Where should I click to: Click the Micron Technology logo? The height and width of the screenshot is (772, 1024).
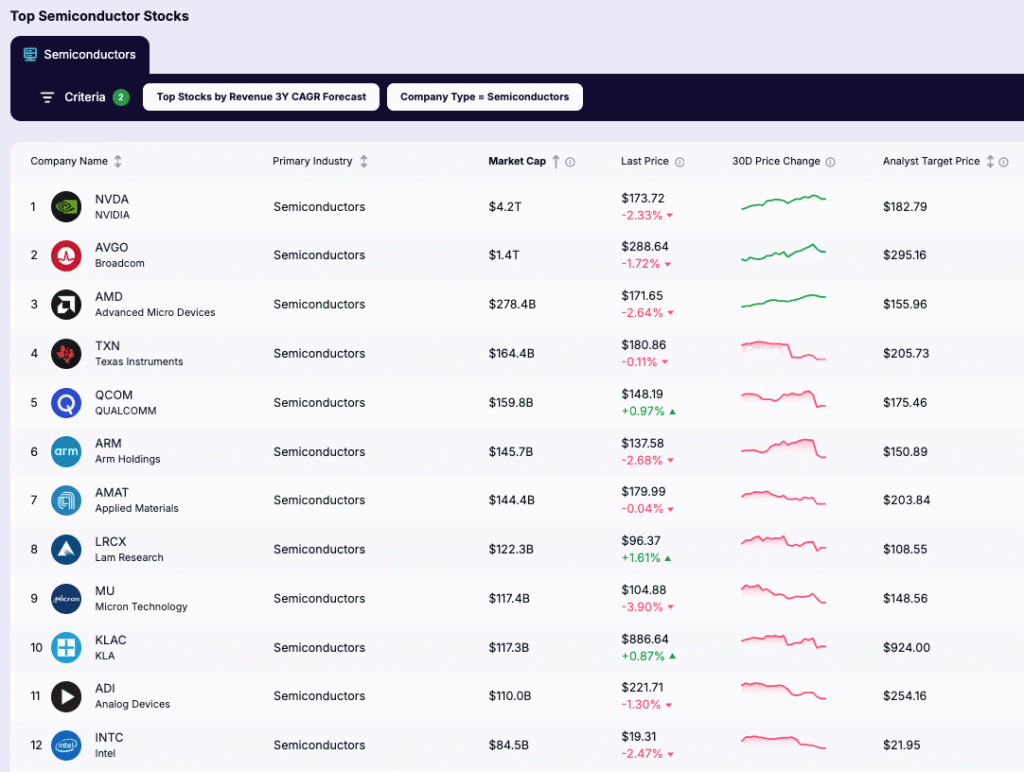click(x=66, y=599)
